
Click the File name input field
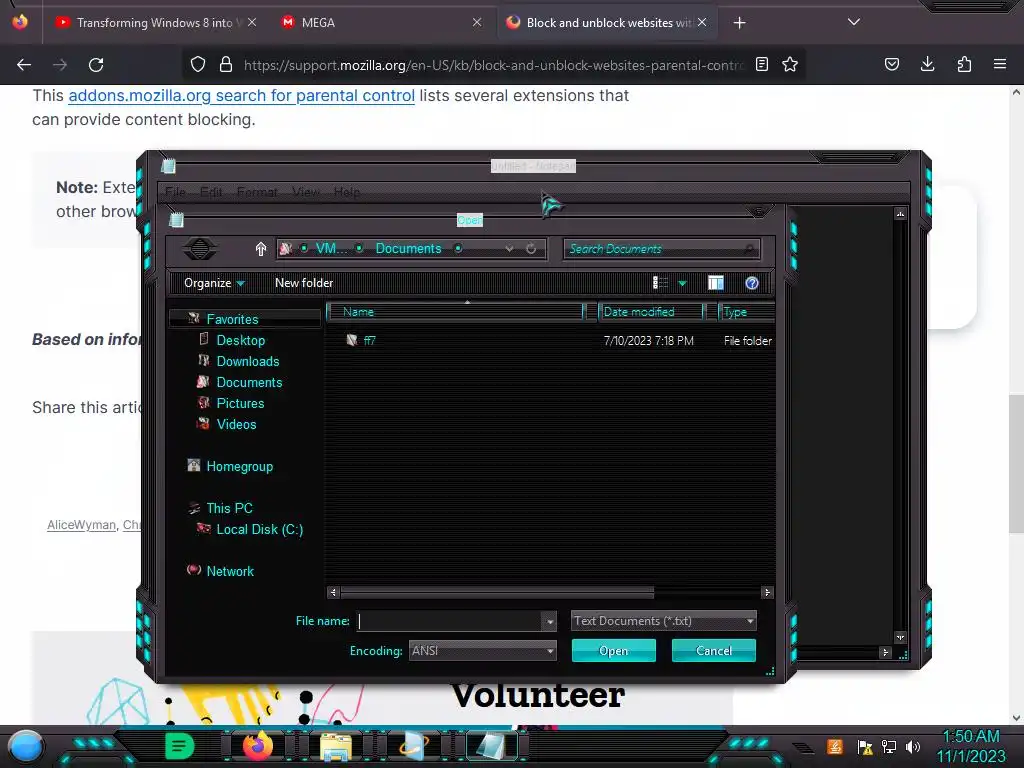449,621
